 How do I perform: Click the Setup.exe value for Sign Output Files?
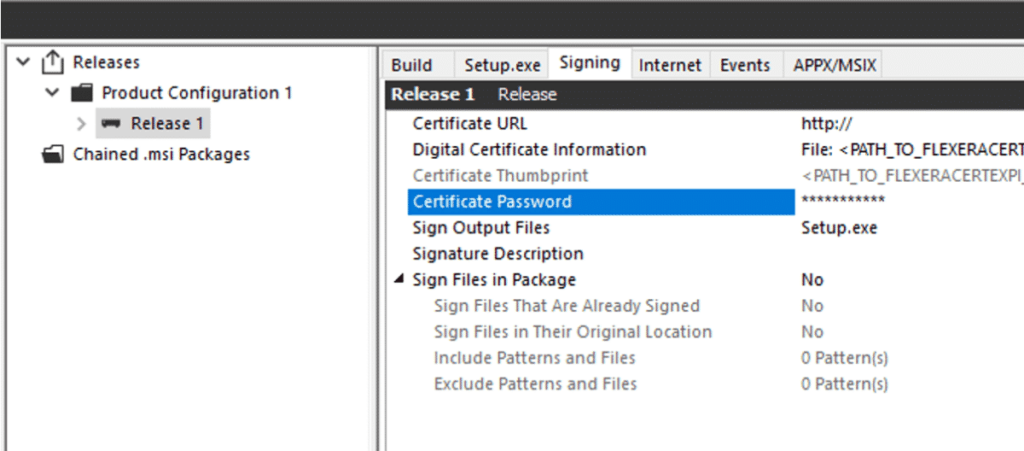[x=839, y=228]
